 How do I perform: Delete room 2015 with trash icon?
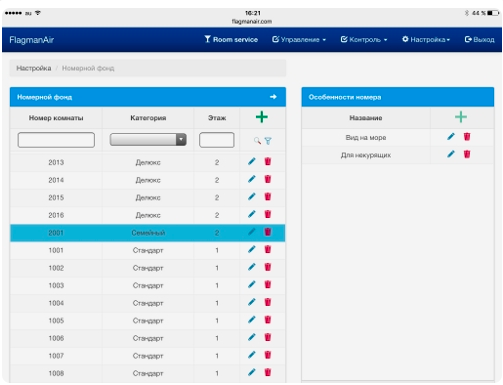pos(268,197)
